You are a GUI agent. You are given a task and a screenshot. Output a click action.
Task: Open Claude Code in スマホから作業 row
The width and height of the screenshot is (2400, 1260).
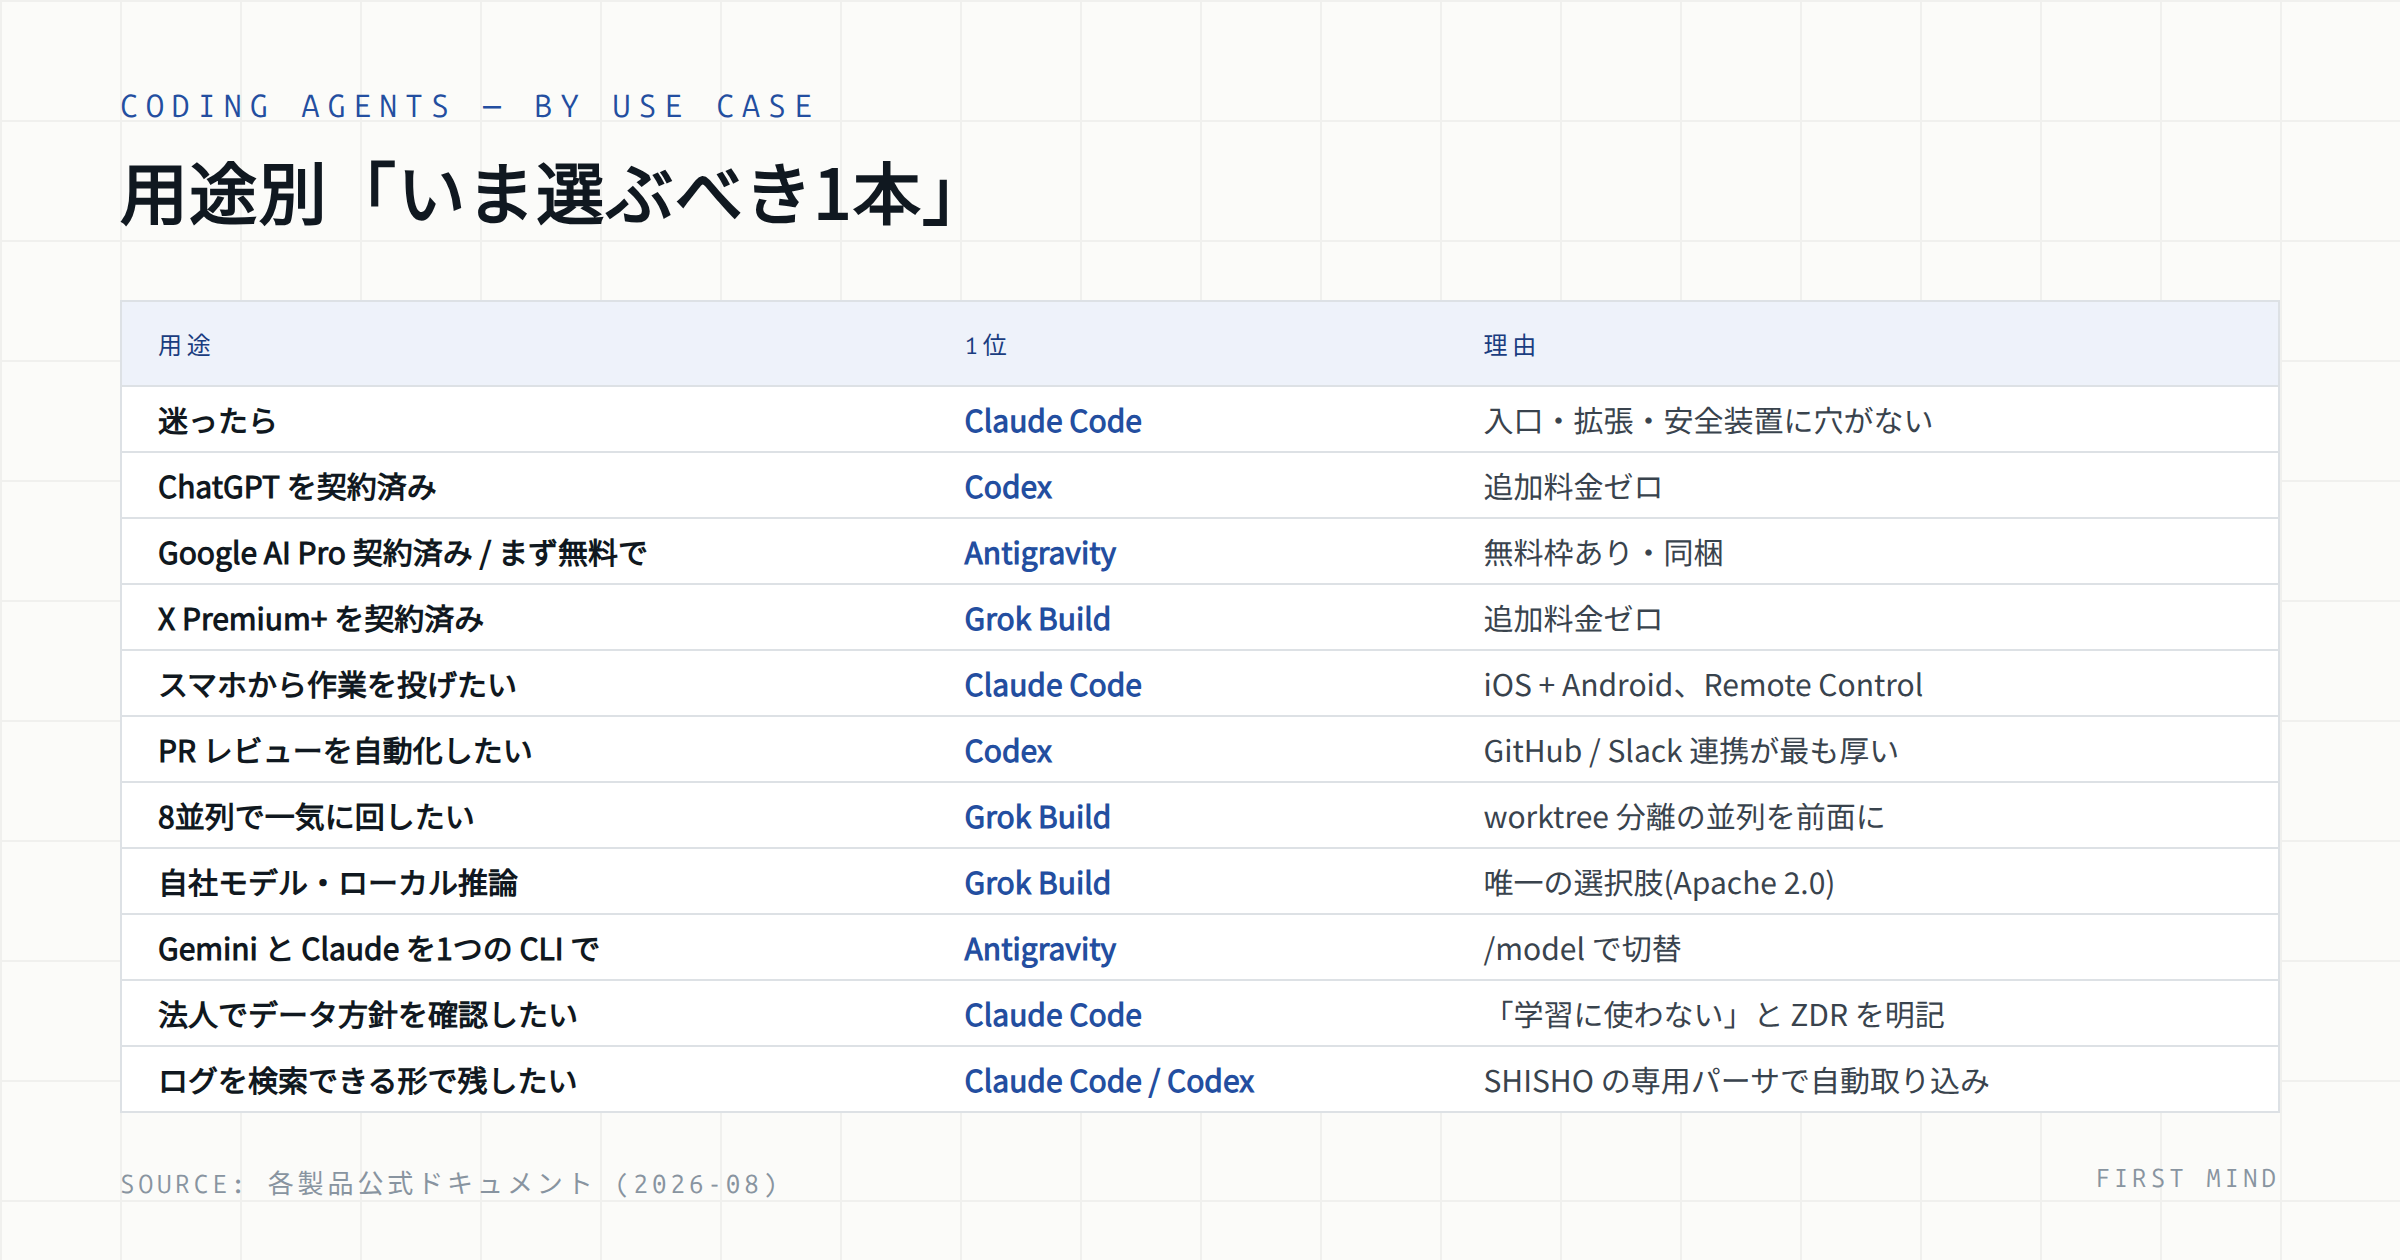[1052, 685]
